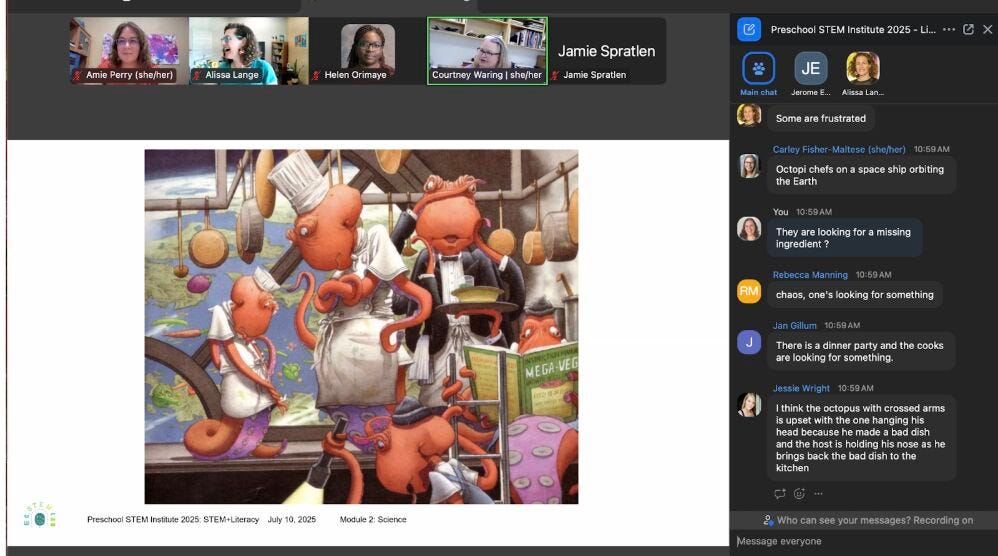Click 'There is a dinner party' message

861,351
